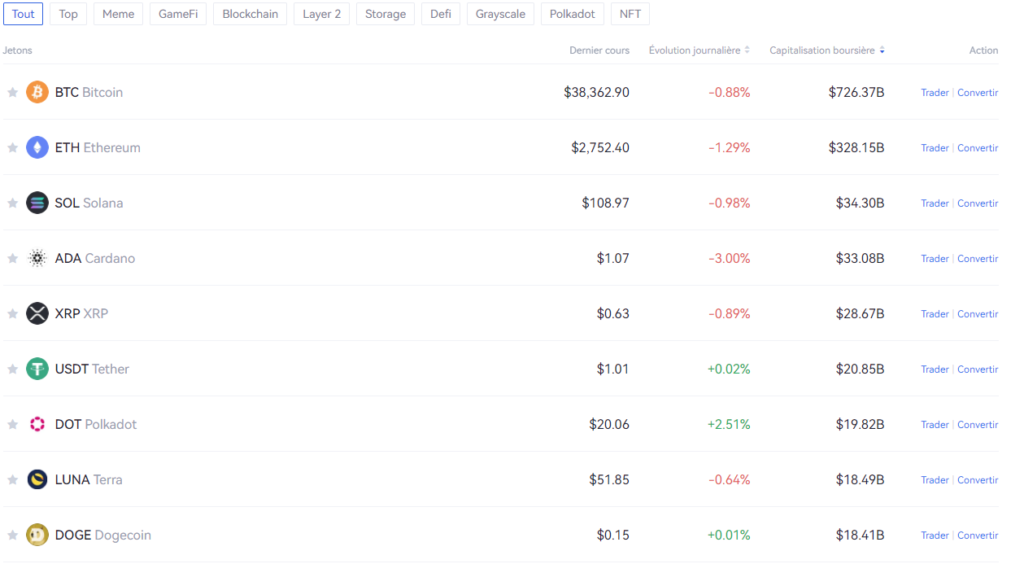Viewport: 1024px width, 564px height.
Task: Click Convertir in the Dogecoin row
Action: click(x=978, y=536)
